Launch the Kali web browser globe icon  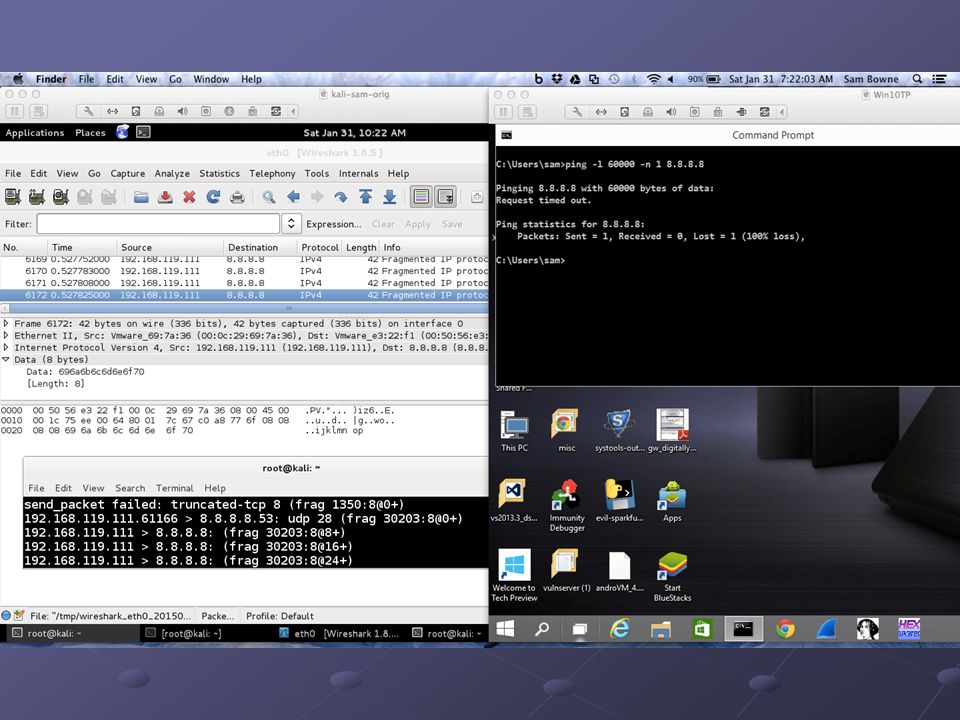click(x=122, y=132)
